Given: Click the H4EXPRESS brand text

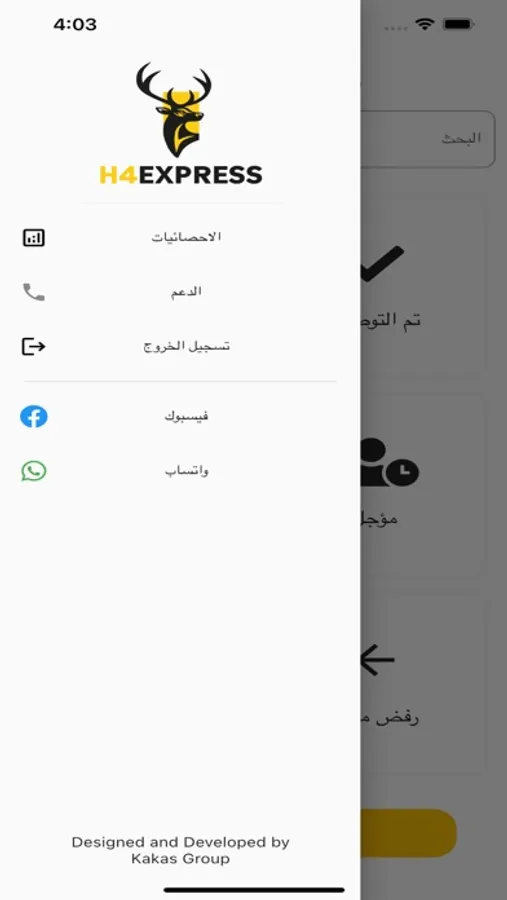Looking at the screenshot, I should 181,175.
